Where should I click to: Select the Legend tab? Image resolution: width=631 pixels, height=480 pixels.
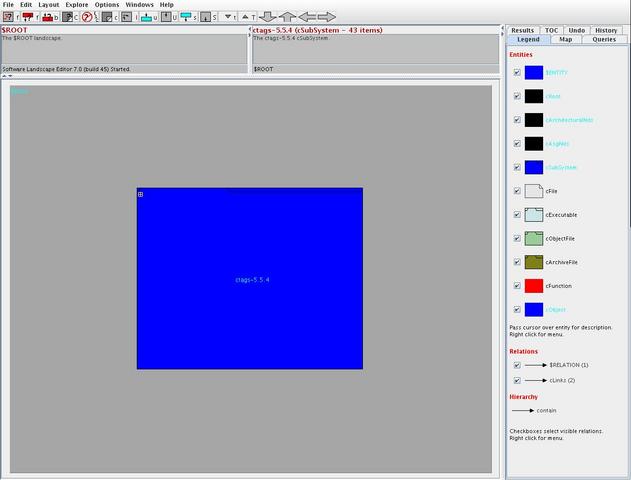click(528, 39)
